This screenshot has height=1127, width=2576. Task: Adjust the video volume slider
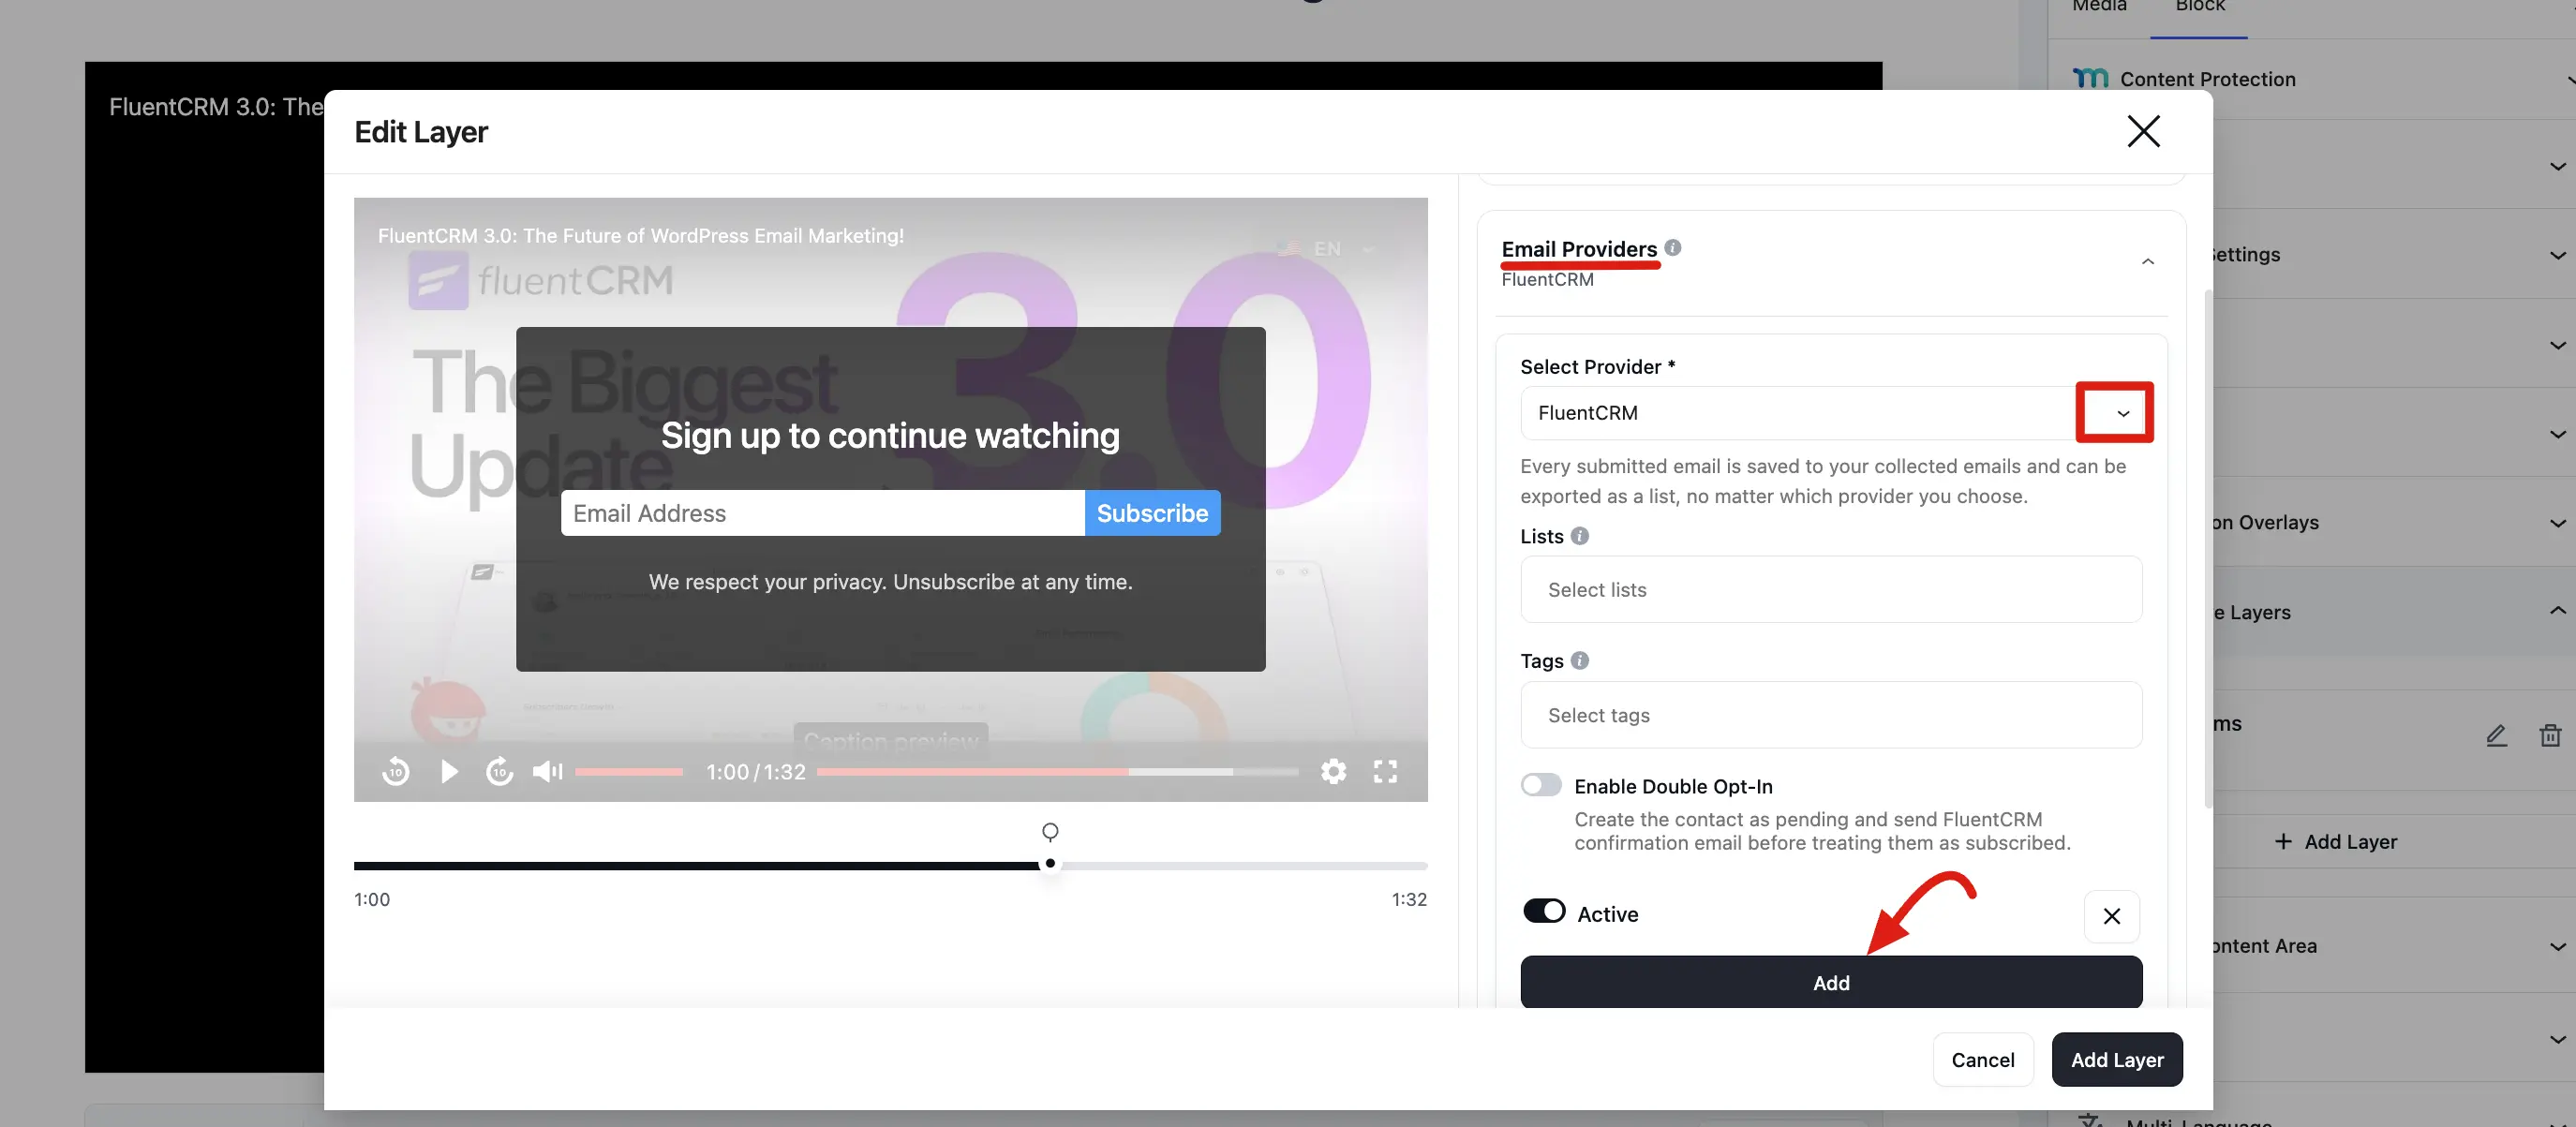point(629,771)
